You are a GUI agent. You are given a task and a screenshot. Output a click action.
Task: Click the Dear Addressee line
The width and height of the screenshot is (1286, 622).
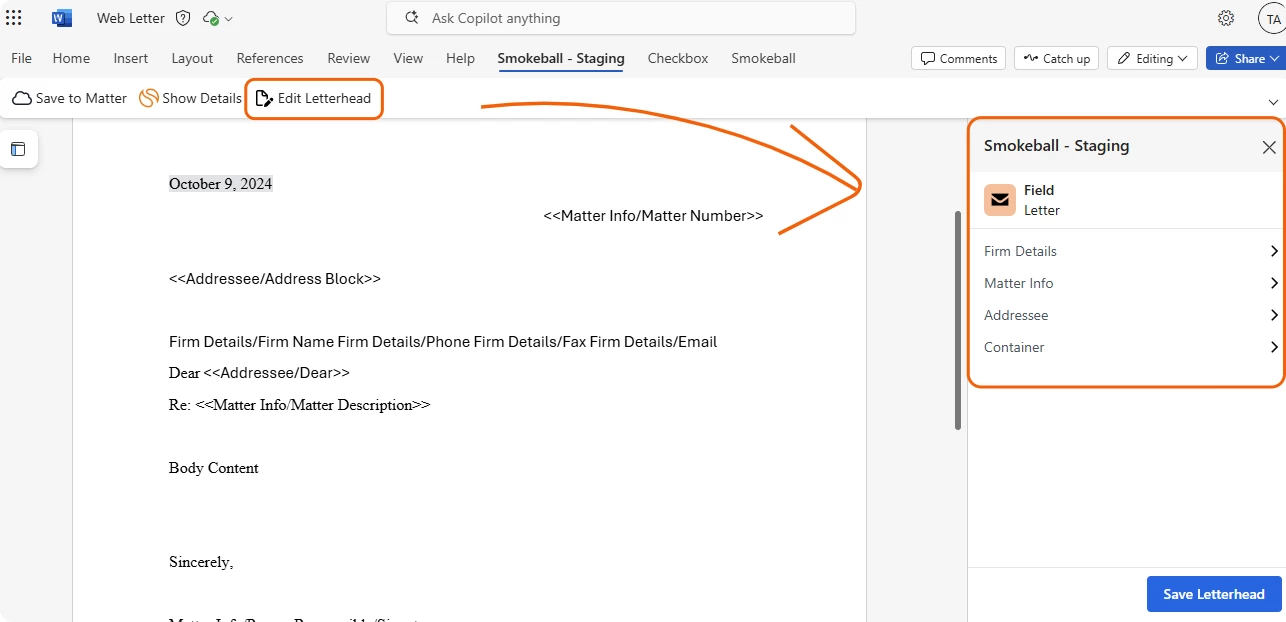pyautogui.click(x=259, y=373)
